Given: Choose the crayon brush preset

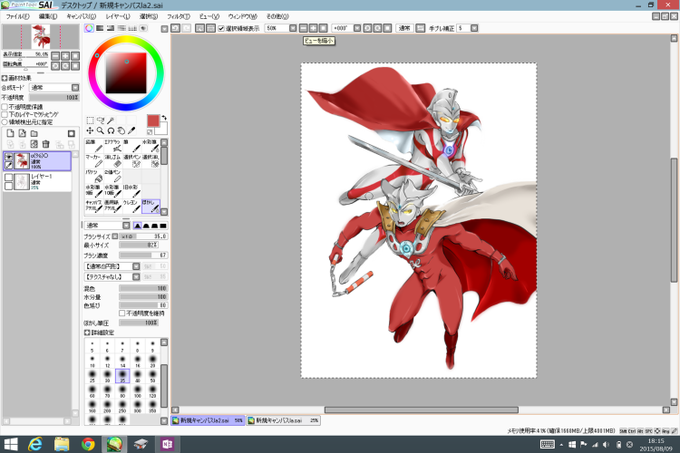Looking at the screenshot, I should tap(131, 206).
